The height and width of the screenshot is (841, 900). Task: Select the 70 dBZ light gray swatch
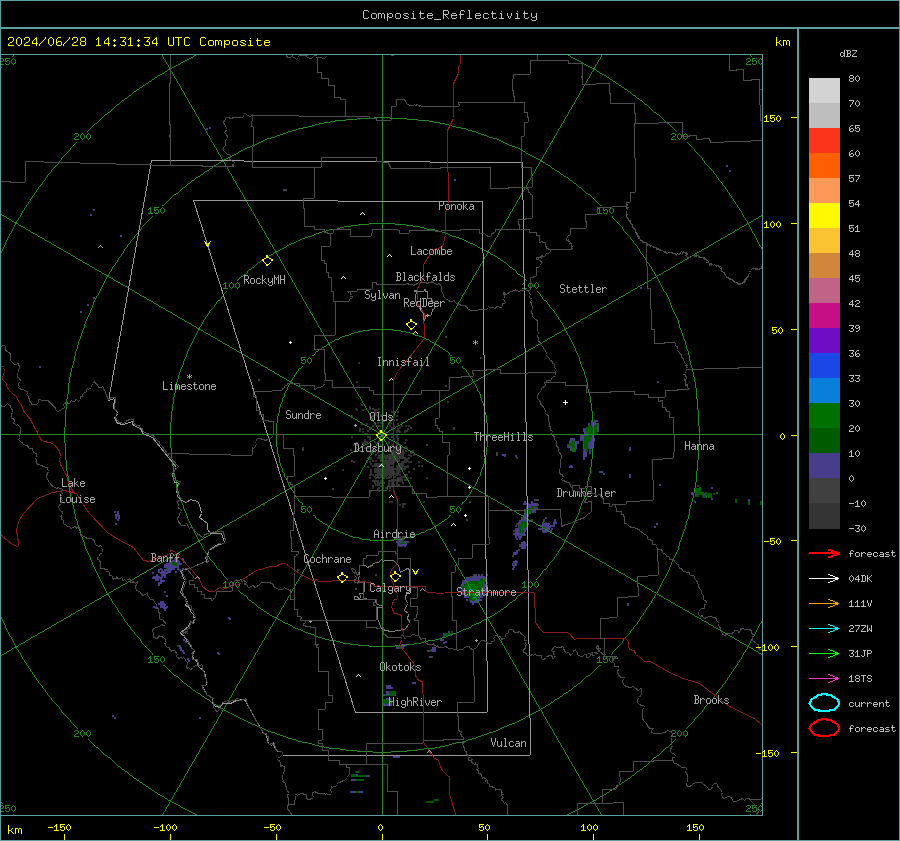click(824, 116)
